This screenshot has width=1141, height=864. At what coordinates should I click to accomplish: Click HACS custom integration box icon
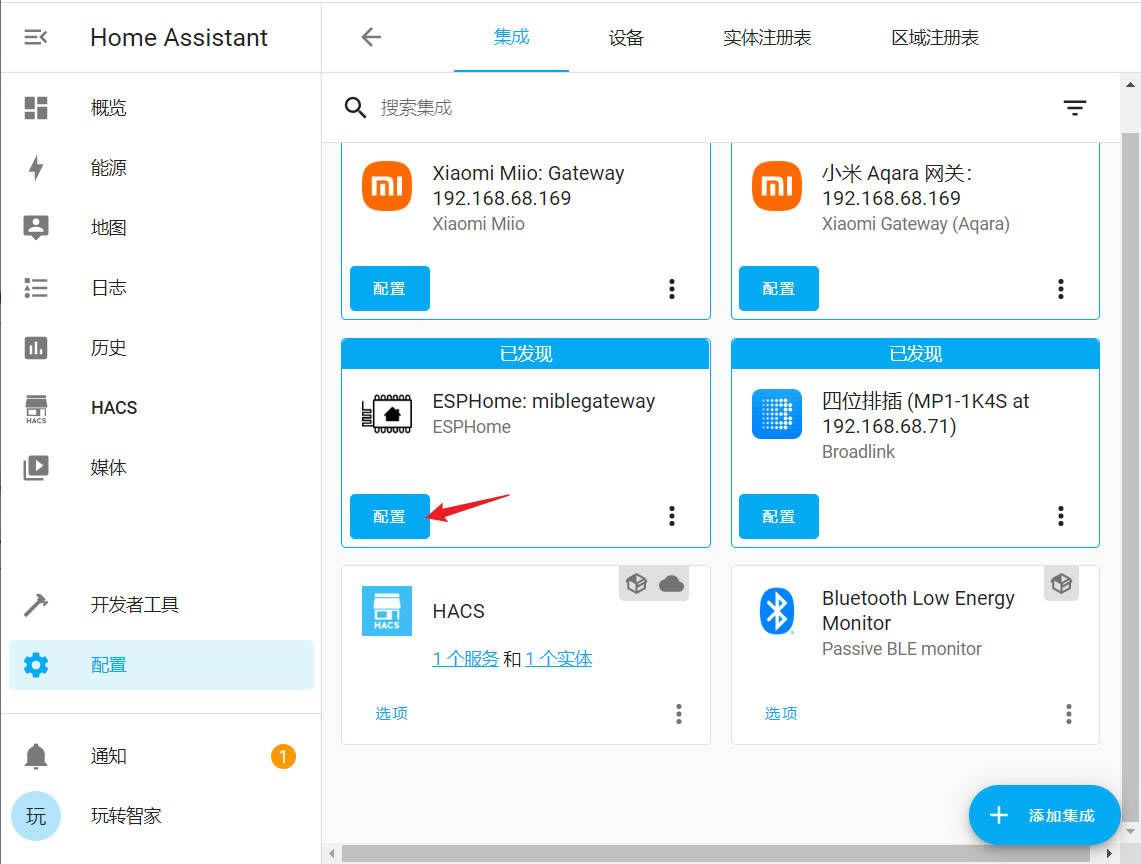[x=637, y=584]
